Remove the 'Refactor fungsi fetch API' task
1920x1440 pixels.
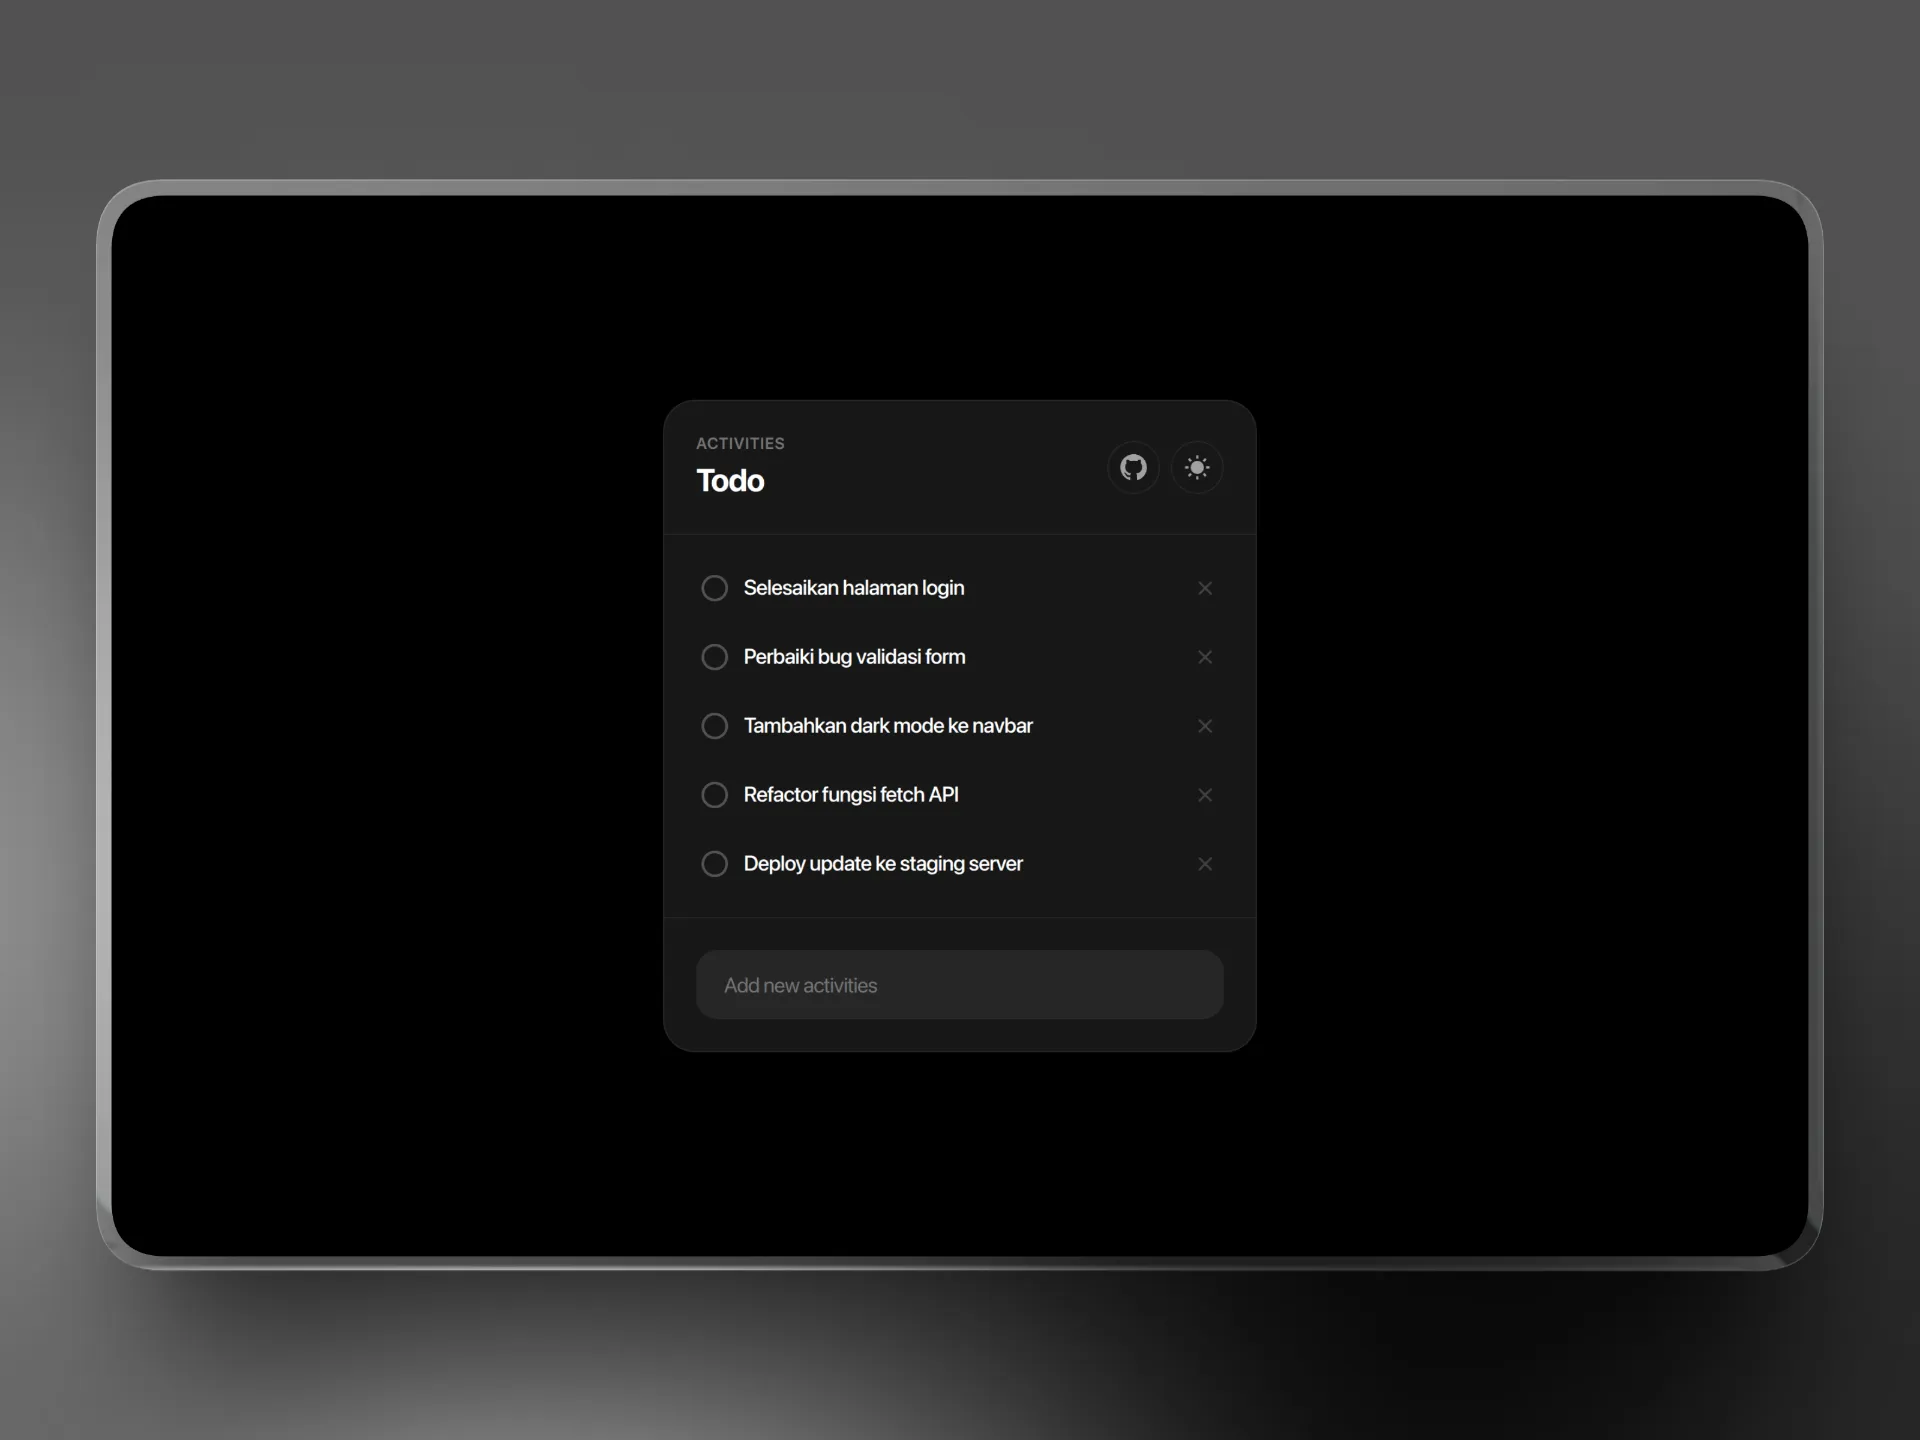1205,795
